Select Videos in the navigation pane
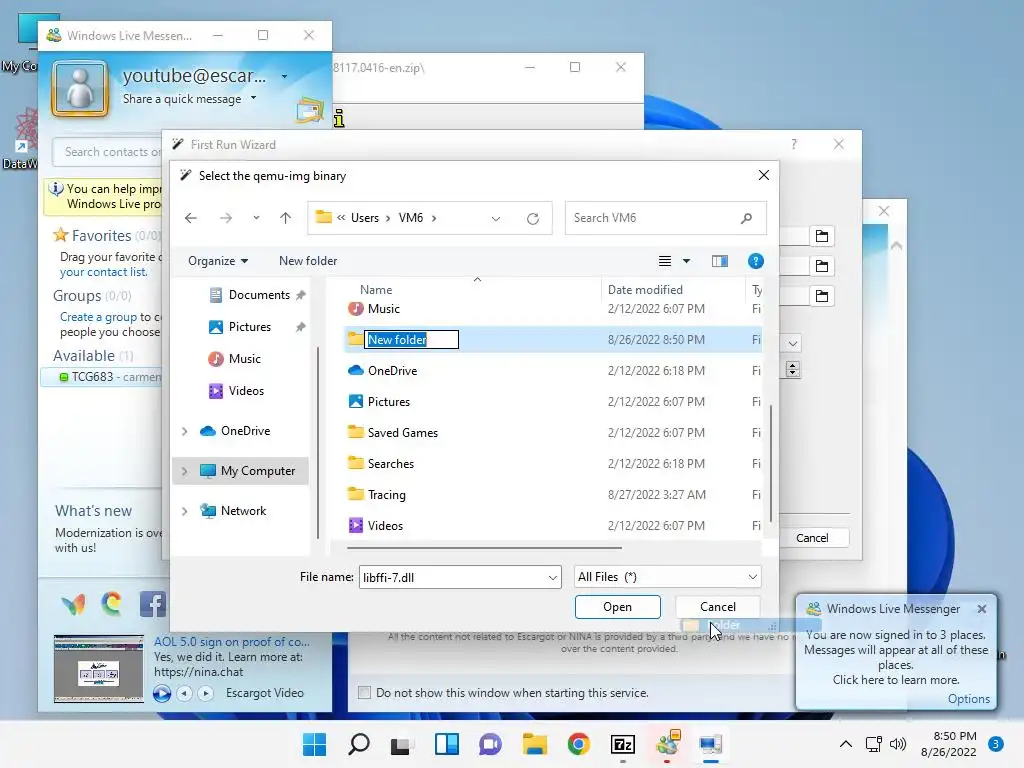 coord(246,391)
